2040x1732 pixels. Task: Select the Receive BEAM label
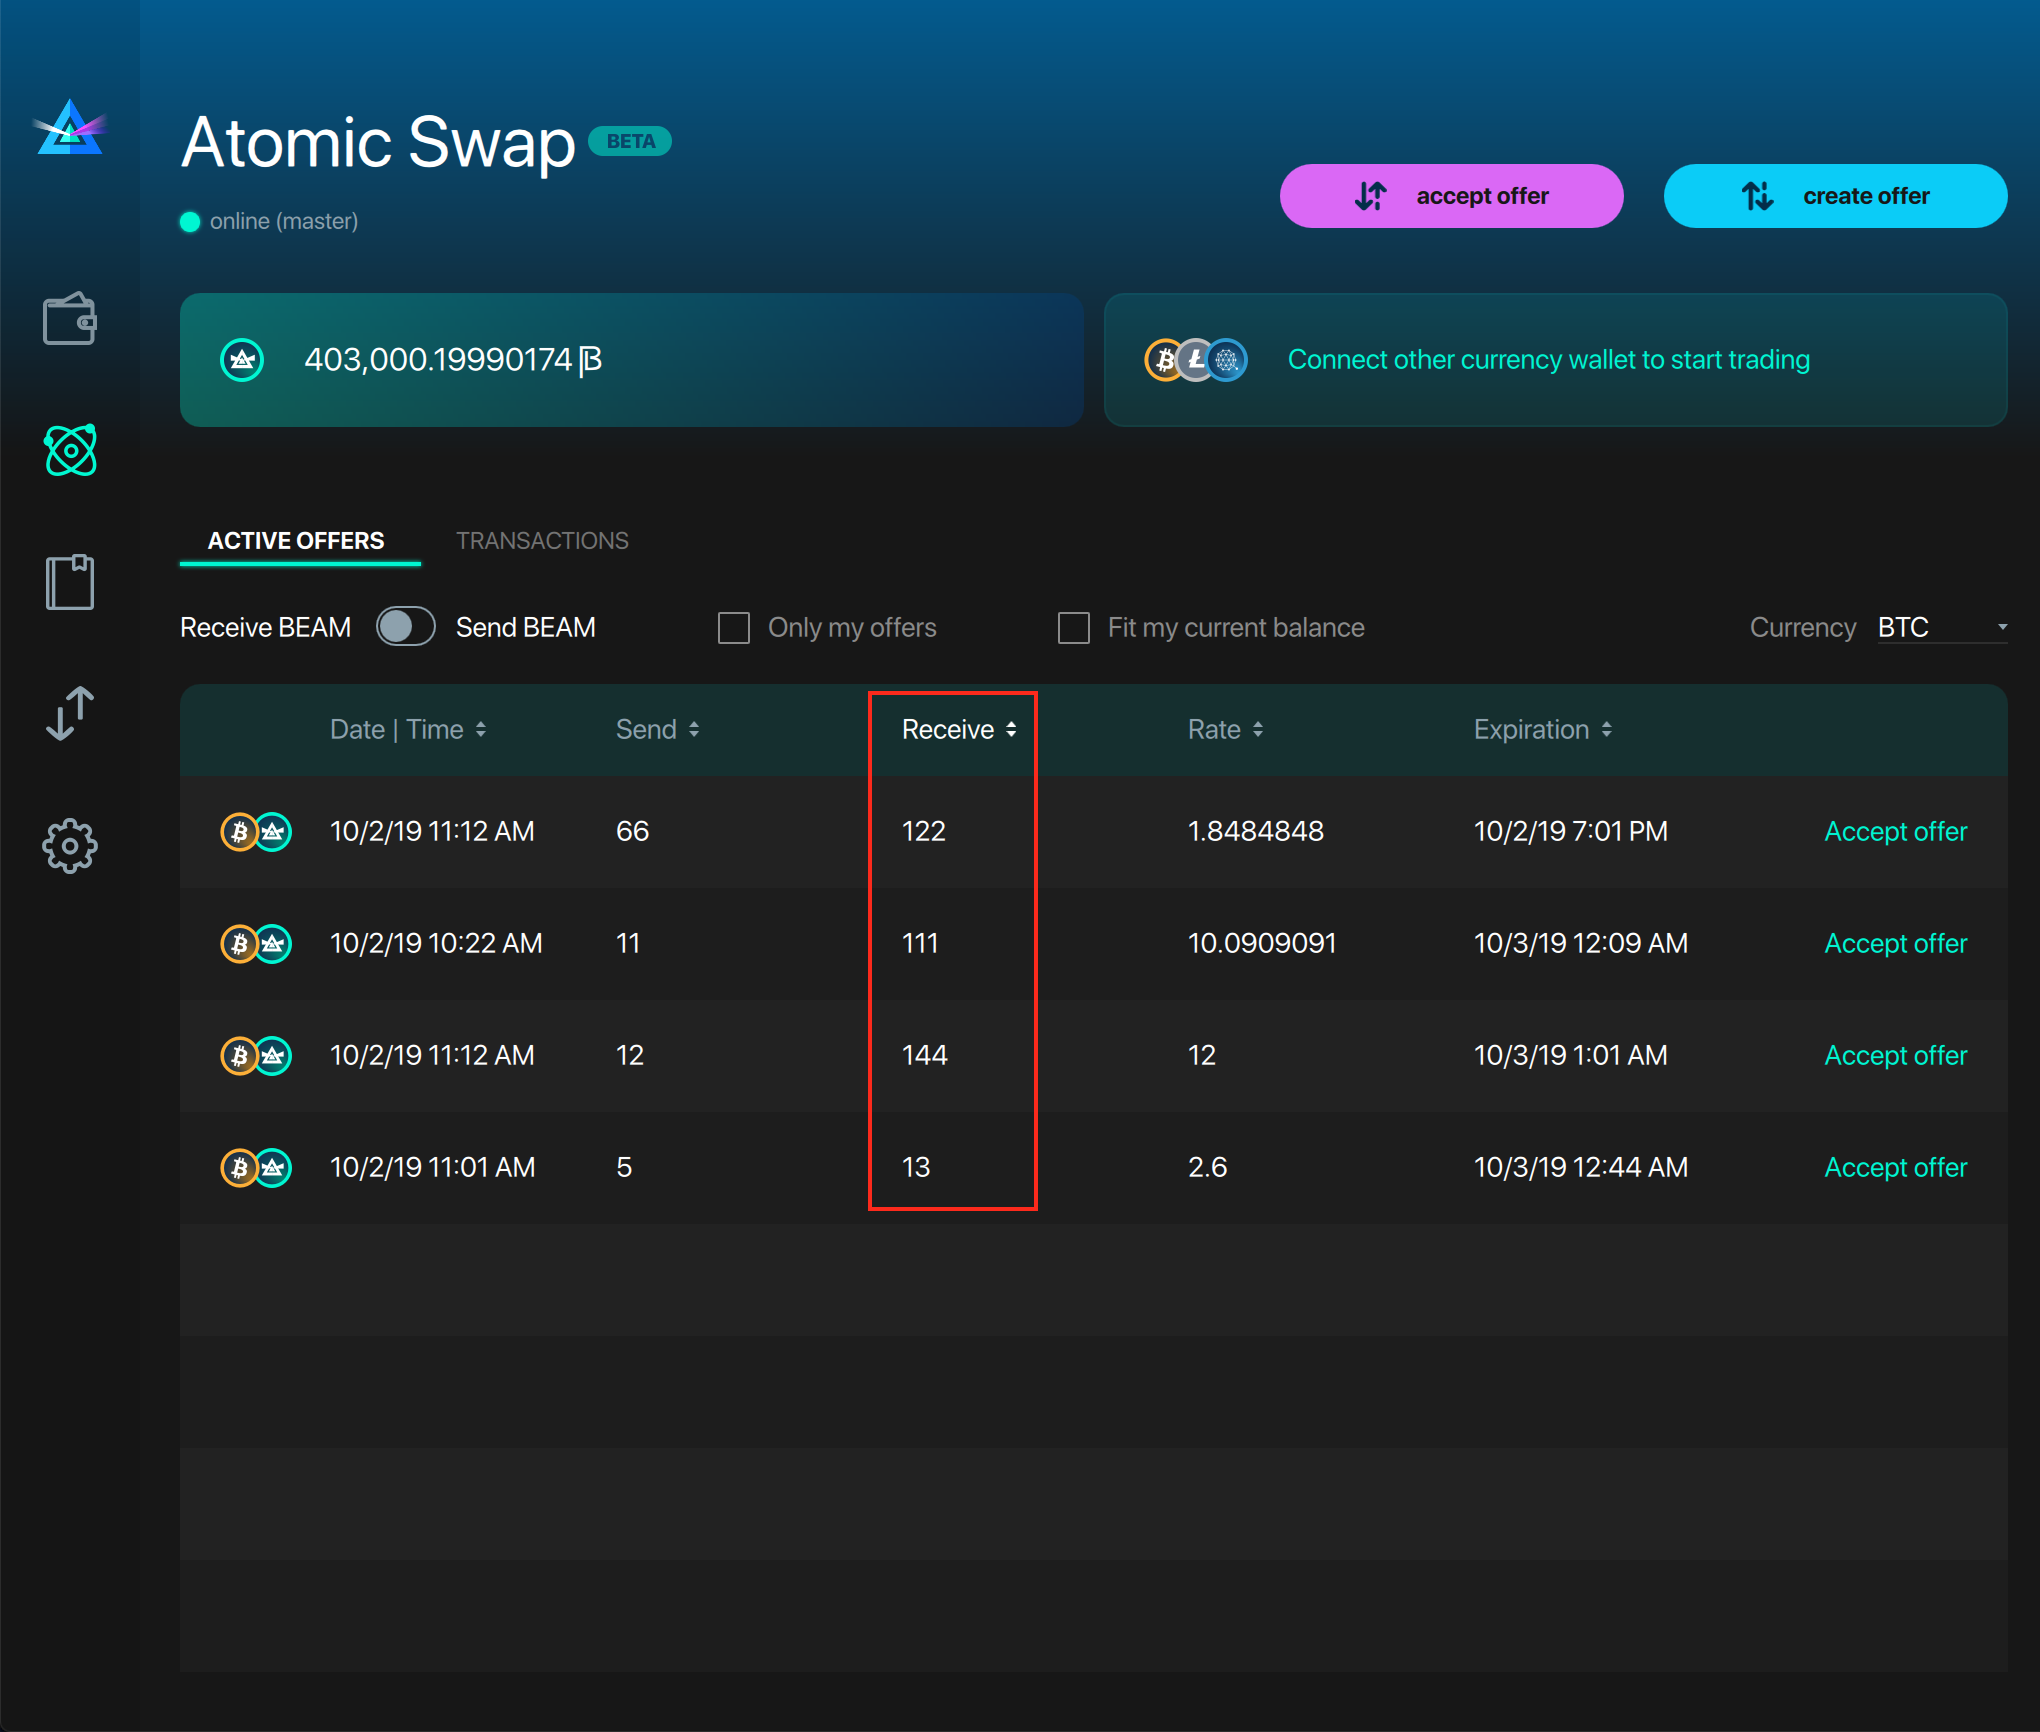pyautogui.click(x=266, y=628)
